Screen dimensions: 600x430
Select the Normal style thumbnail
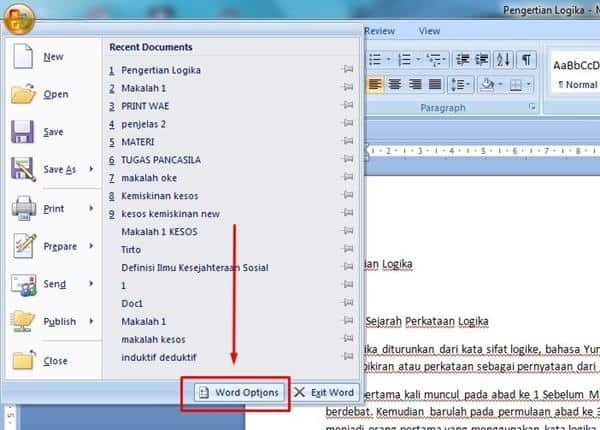click(x=575, y=75)
